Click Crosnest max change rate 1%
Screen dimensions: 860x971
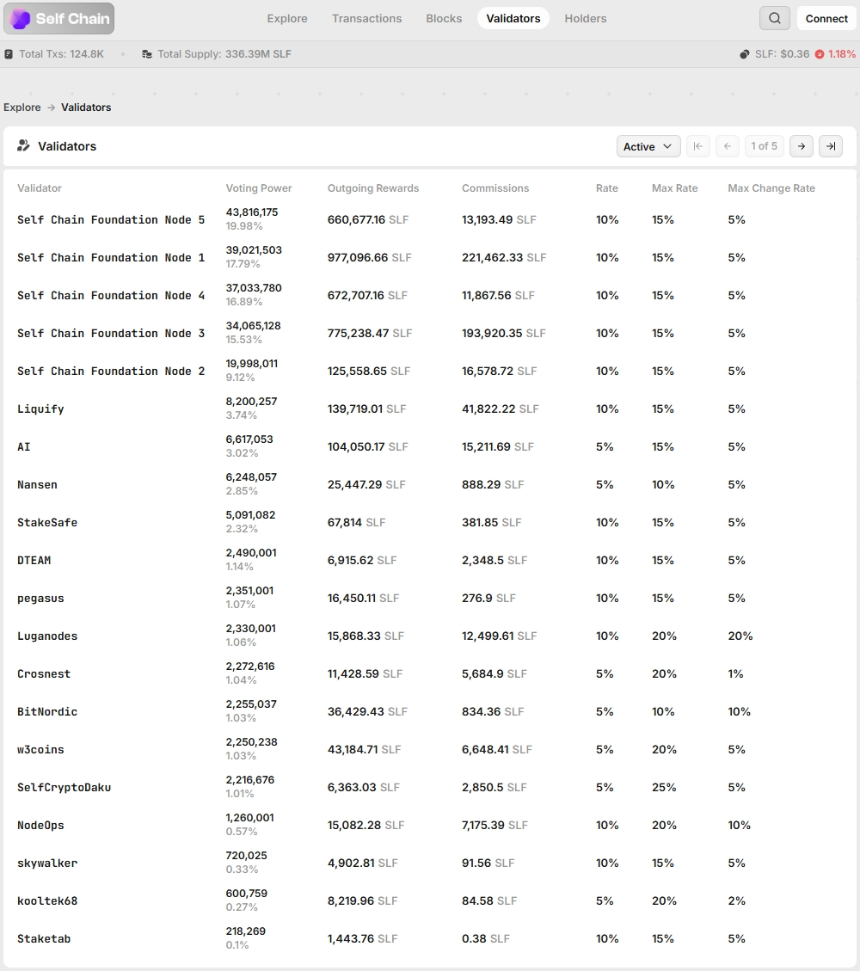pyautogui.click(x=736, y=674)
